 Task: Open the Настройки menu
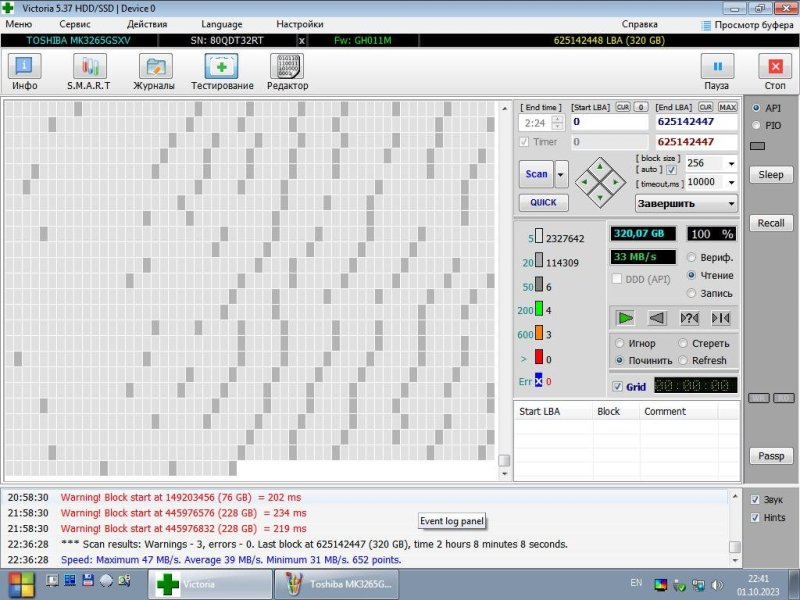299,23
